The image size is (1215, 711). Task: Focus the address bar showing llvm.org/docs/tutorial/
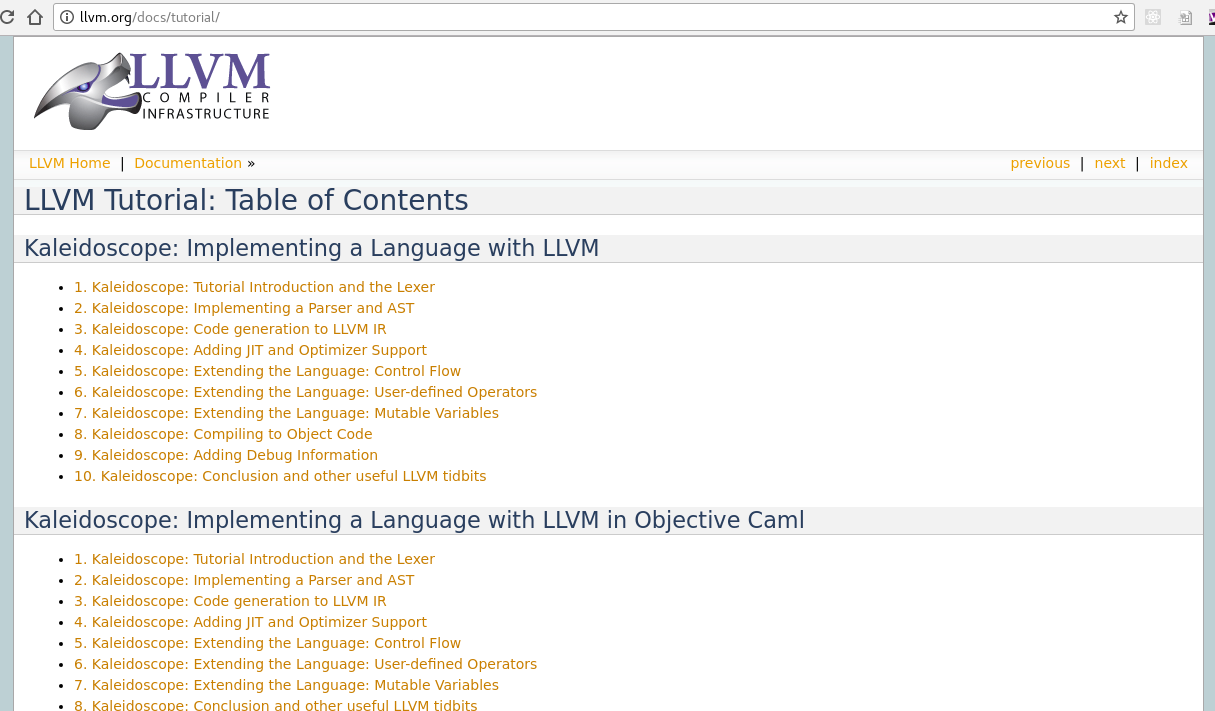594,17
